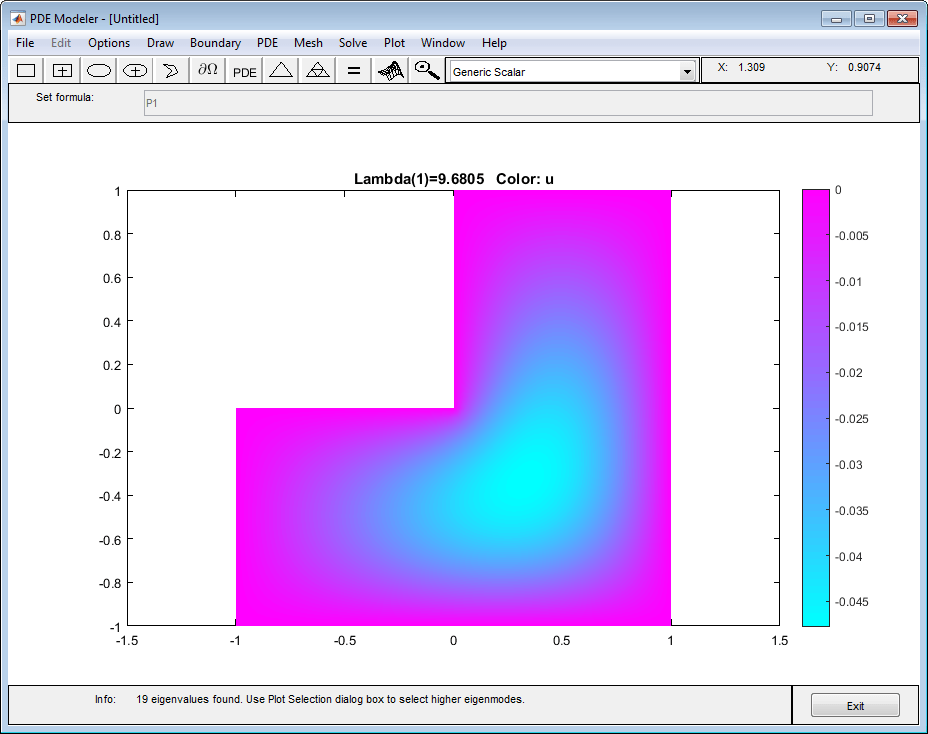Image resolution: width=928 pixels, height=734 pixels.
Task: Click the Exit button
Action: tap(855, 706)
